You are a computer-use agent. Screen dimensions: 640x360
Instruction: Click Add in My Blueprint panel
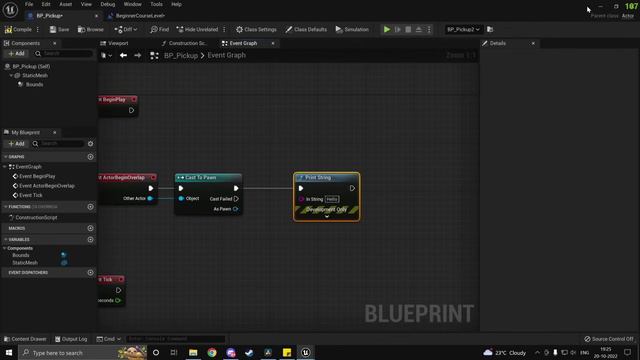pos(16,144)
